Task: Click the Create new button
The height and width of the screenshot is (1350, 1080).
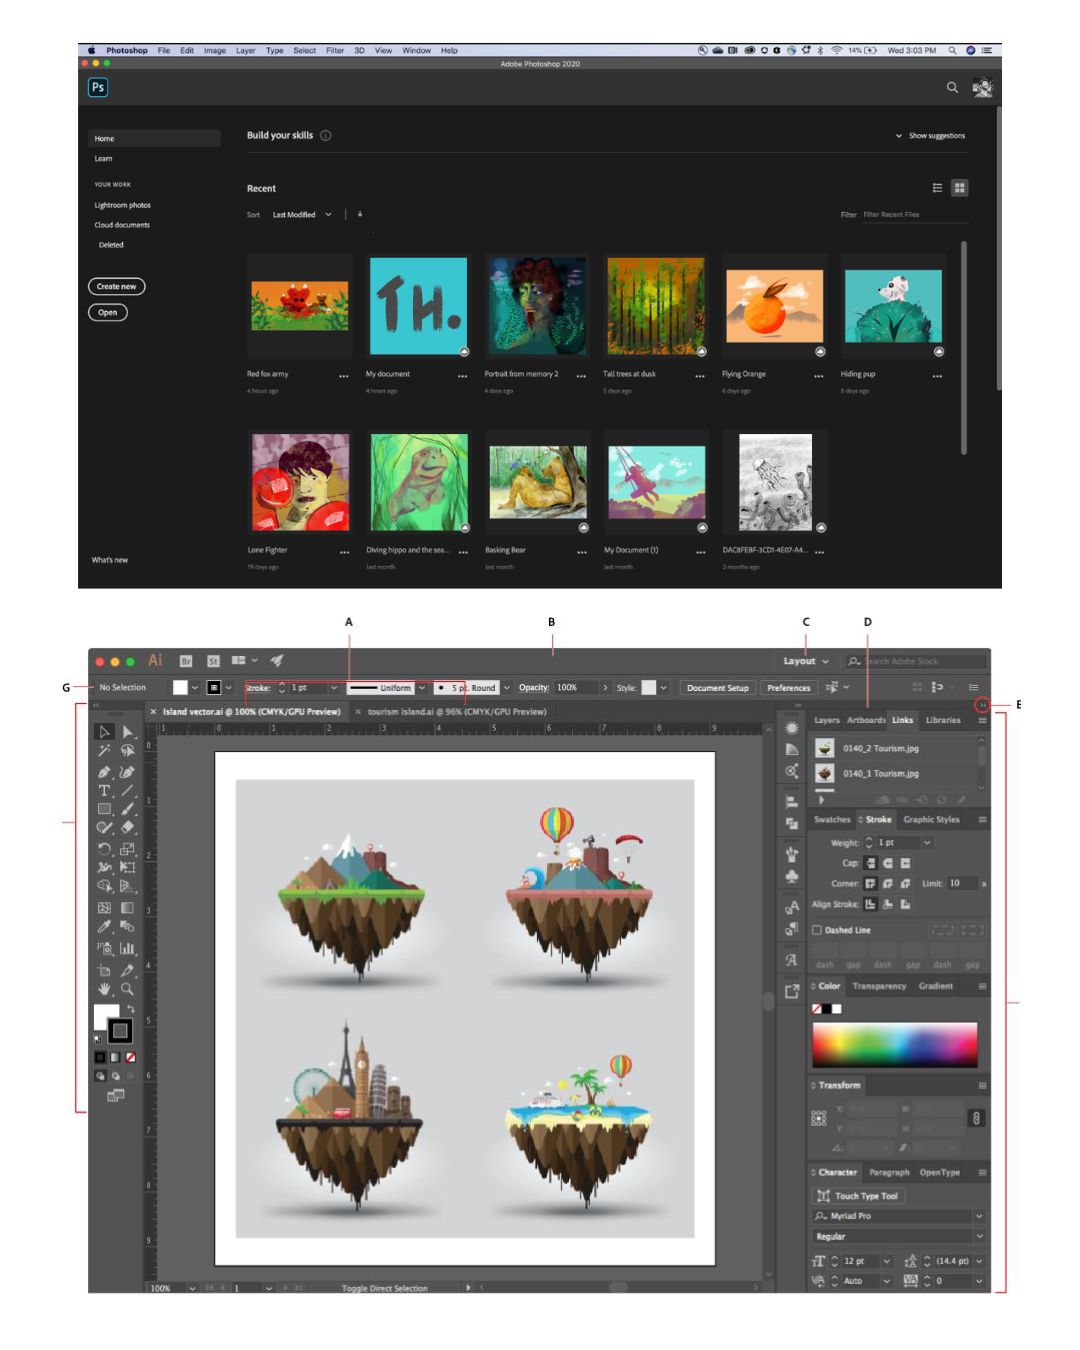Action: point(117,287)
